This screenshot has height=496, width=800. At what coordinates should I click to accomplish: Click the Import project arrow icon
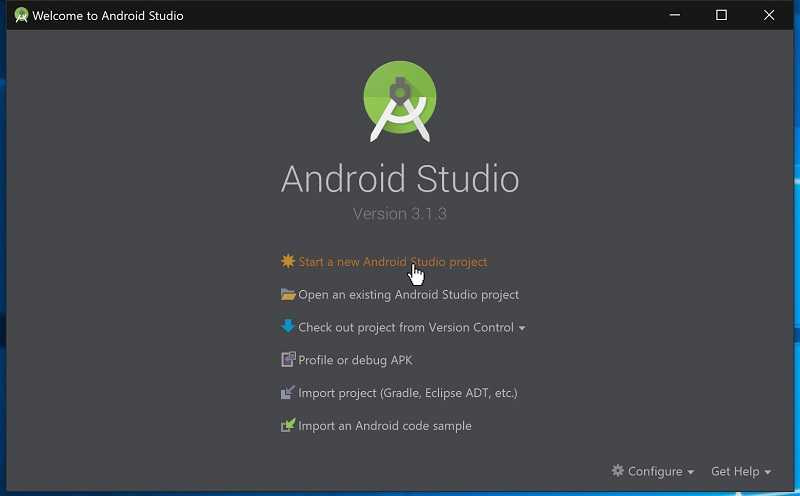point(288,392)
